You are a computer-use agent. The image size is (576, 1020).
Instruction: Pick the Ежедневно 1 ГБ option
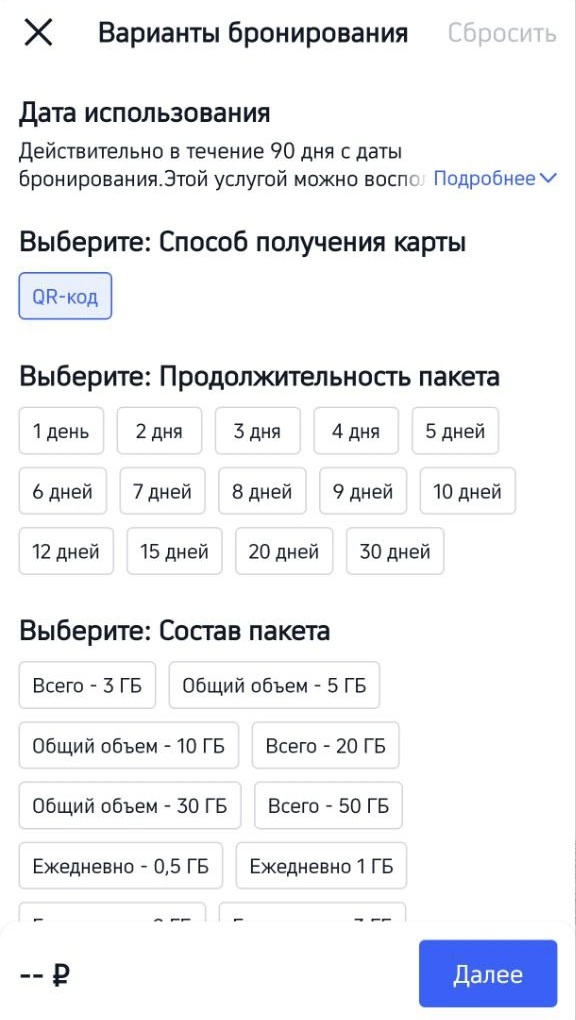point(320,866)
